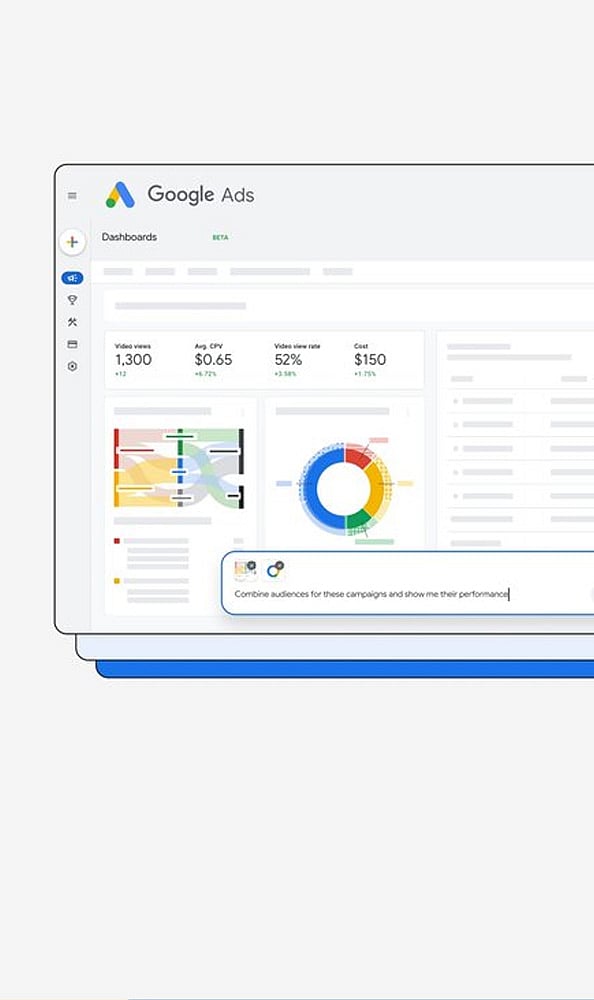Click the green BETA label
This screenshot has width=594, height=1000.
[220, 237]
